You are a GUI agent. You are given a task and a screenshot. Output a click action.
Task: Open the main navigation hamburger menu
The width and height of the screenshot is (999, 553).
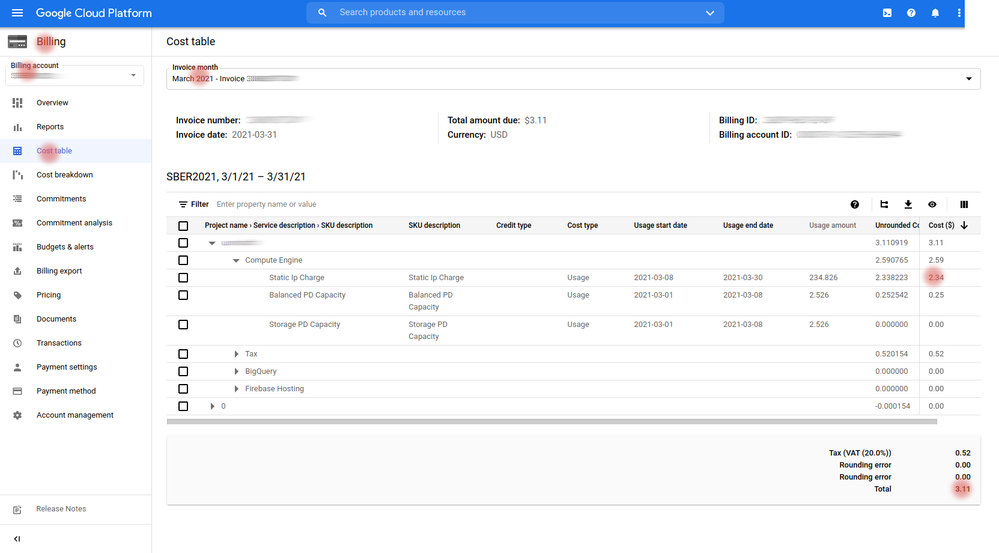click(17, 13)
